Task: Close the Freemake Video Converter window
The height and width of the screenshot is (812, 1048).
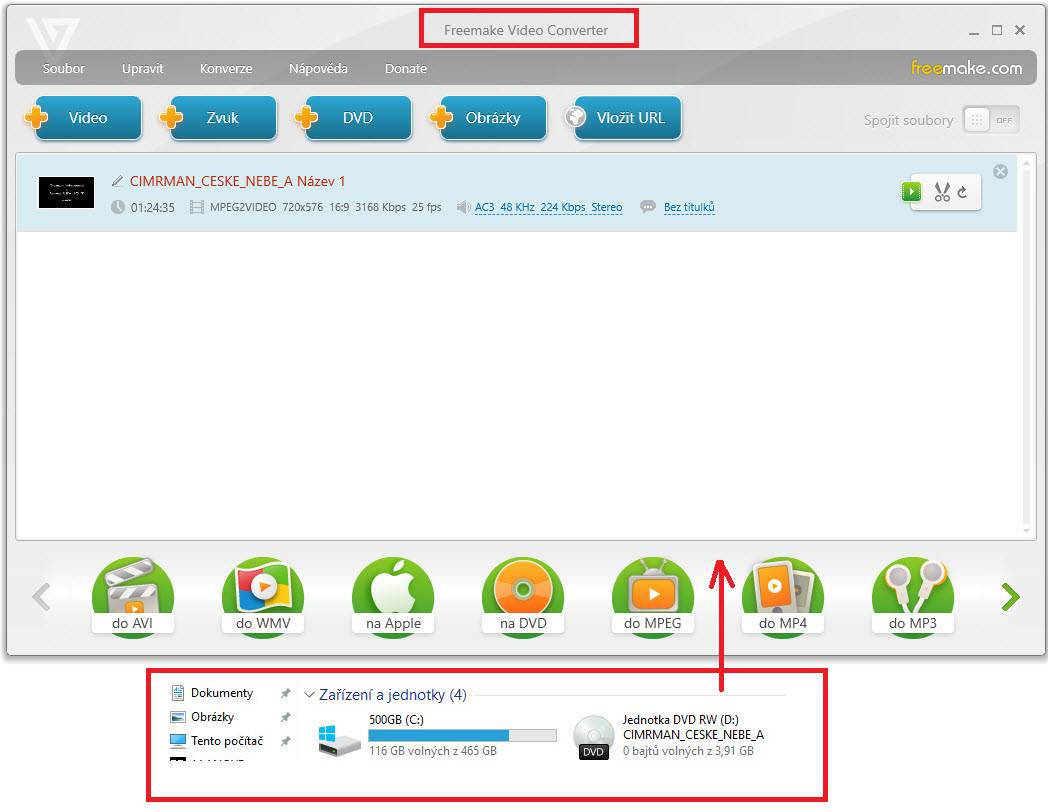Action: [x=1020, y=30]
